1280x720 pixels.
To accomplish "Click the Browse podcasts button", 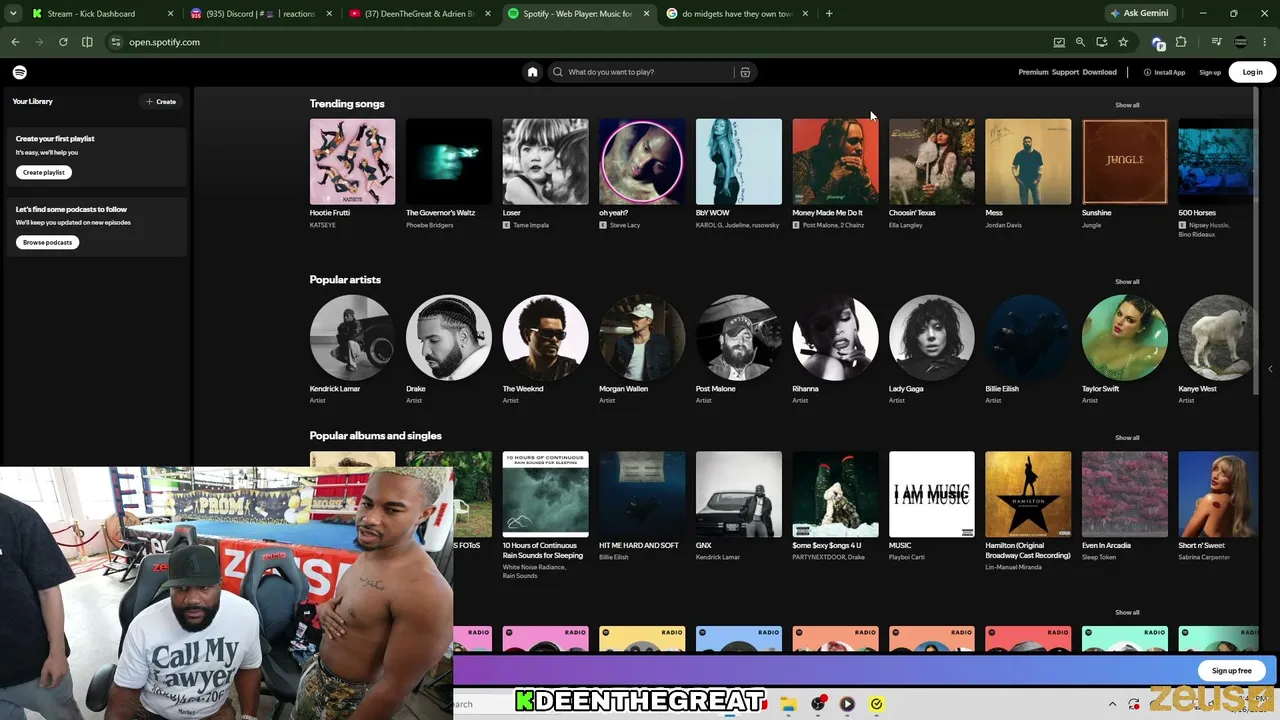I will point(48,242).
